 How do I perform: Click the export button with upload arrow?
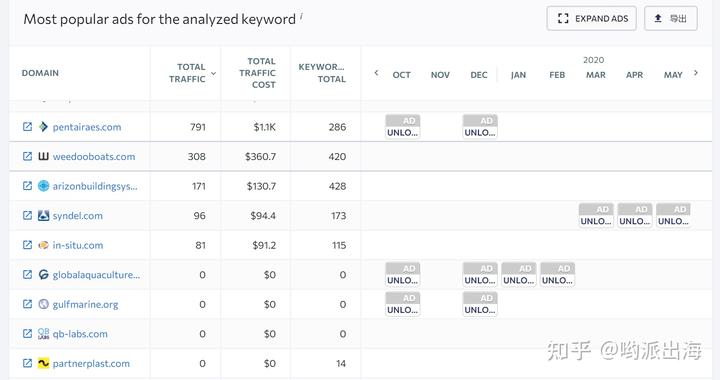tap(671, 18)
